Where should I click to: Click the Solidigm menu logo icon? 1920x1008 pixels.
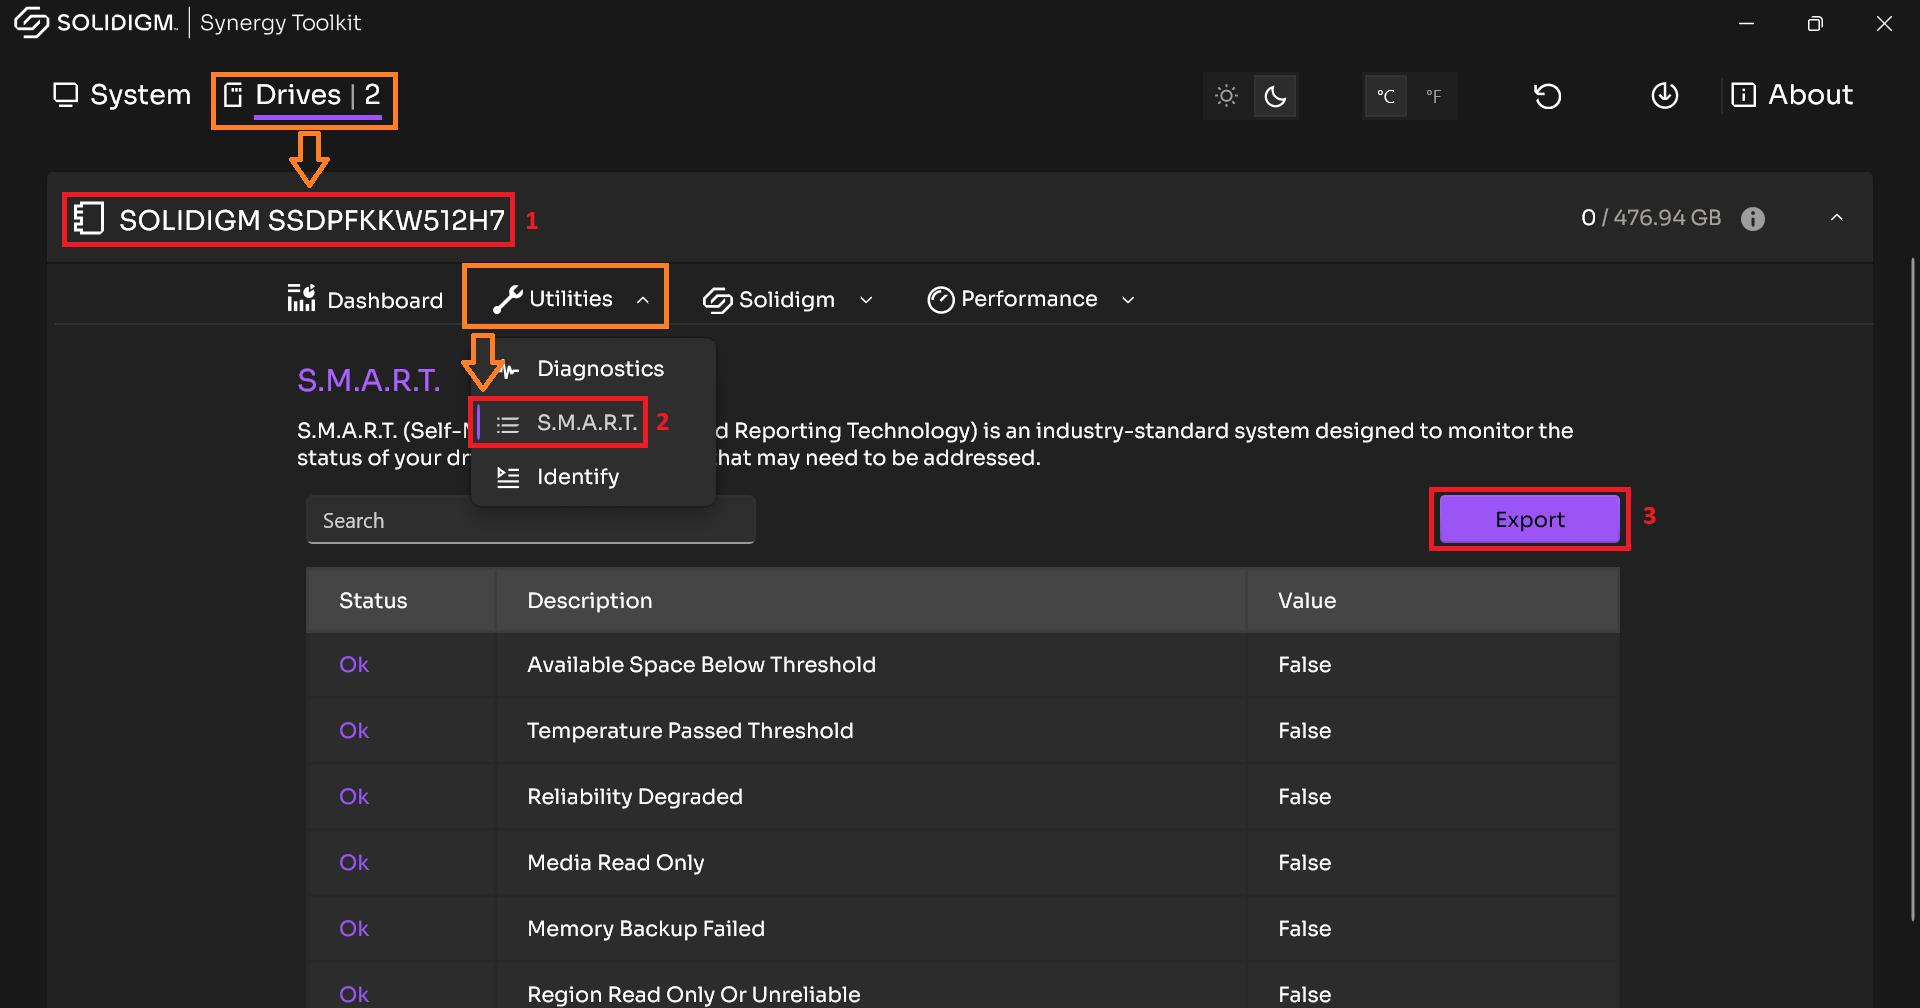click(717, 300)
